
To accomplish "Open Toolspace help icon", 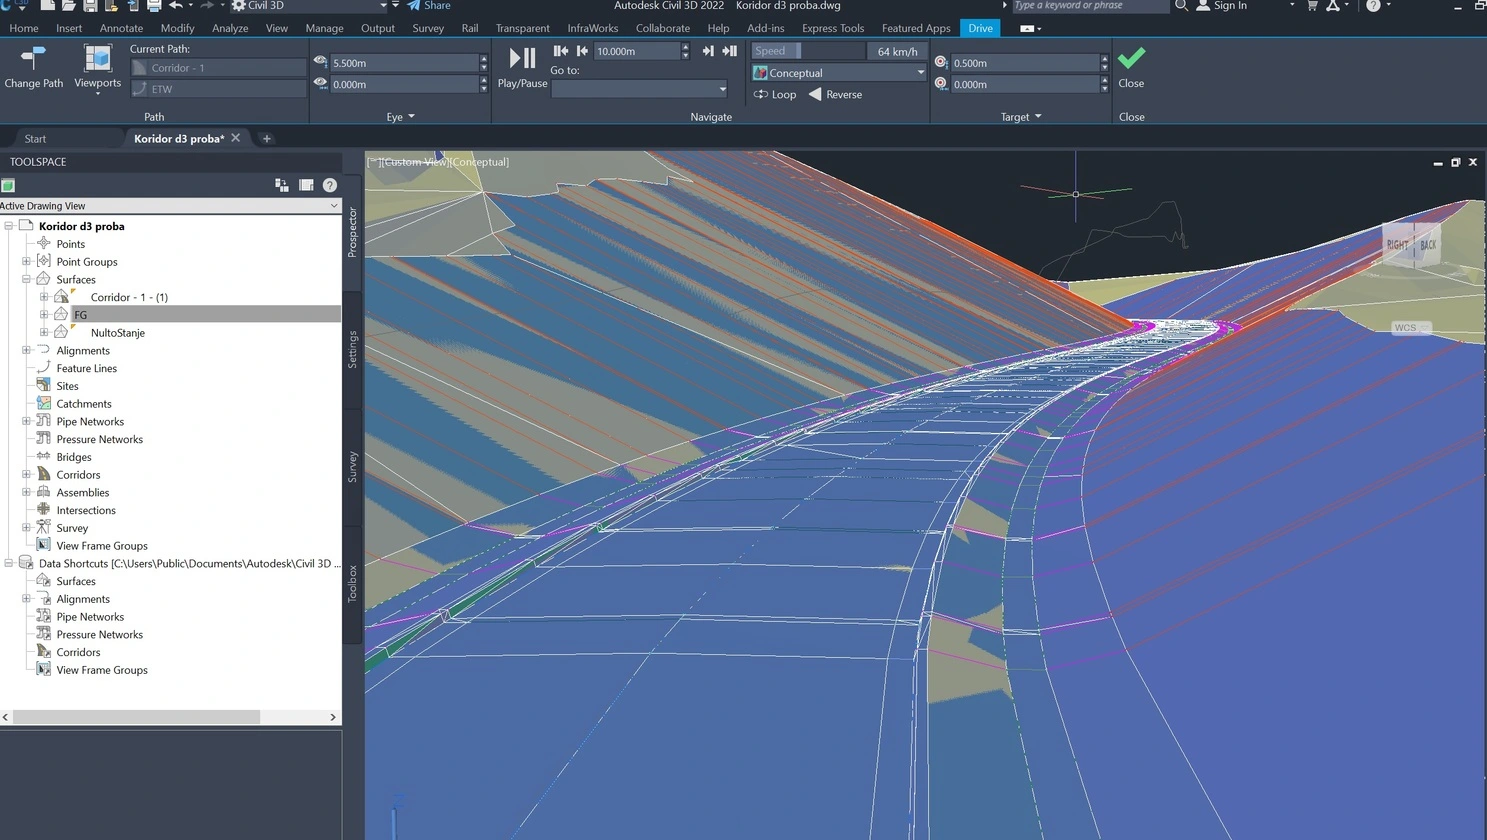I will 330,185.
